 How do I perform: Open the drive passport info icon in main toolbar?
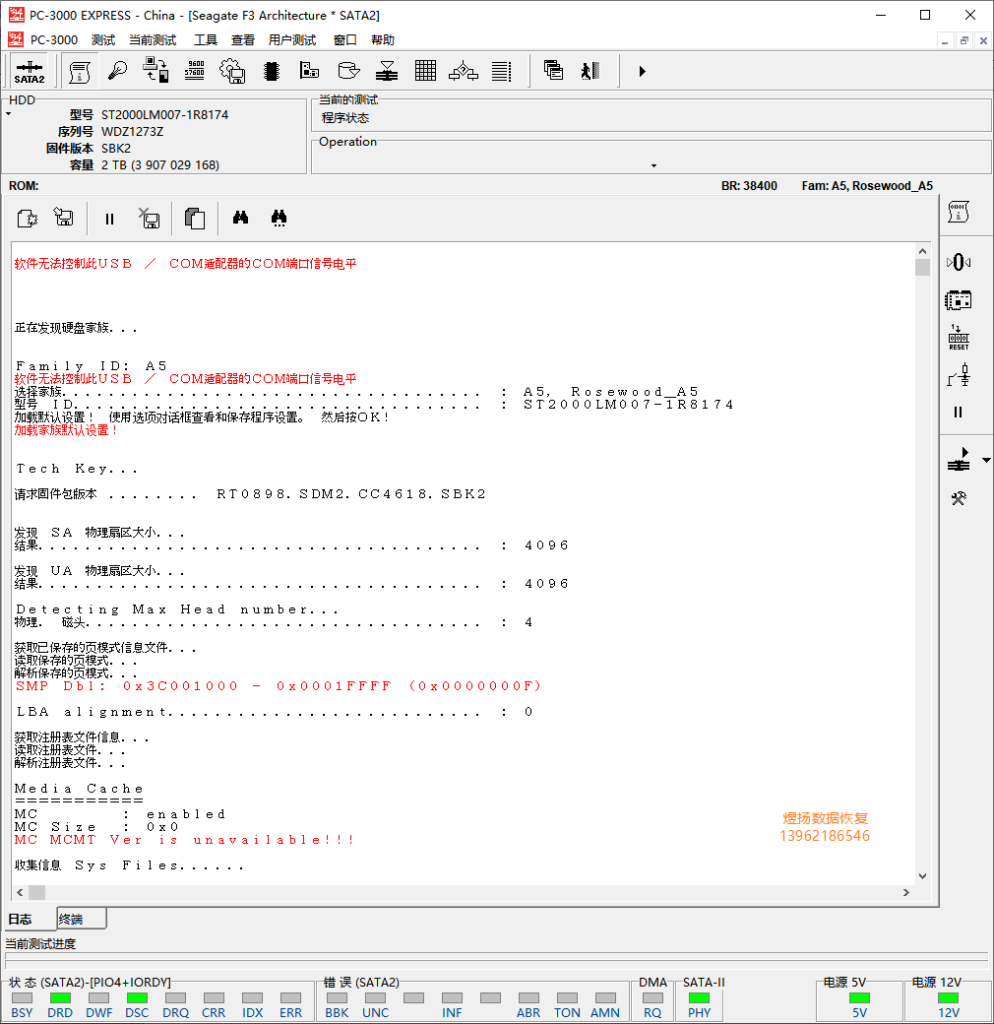click(x=80, y=71)
